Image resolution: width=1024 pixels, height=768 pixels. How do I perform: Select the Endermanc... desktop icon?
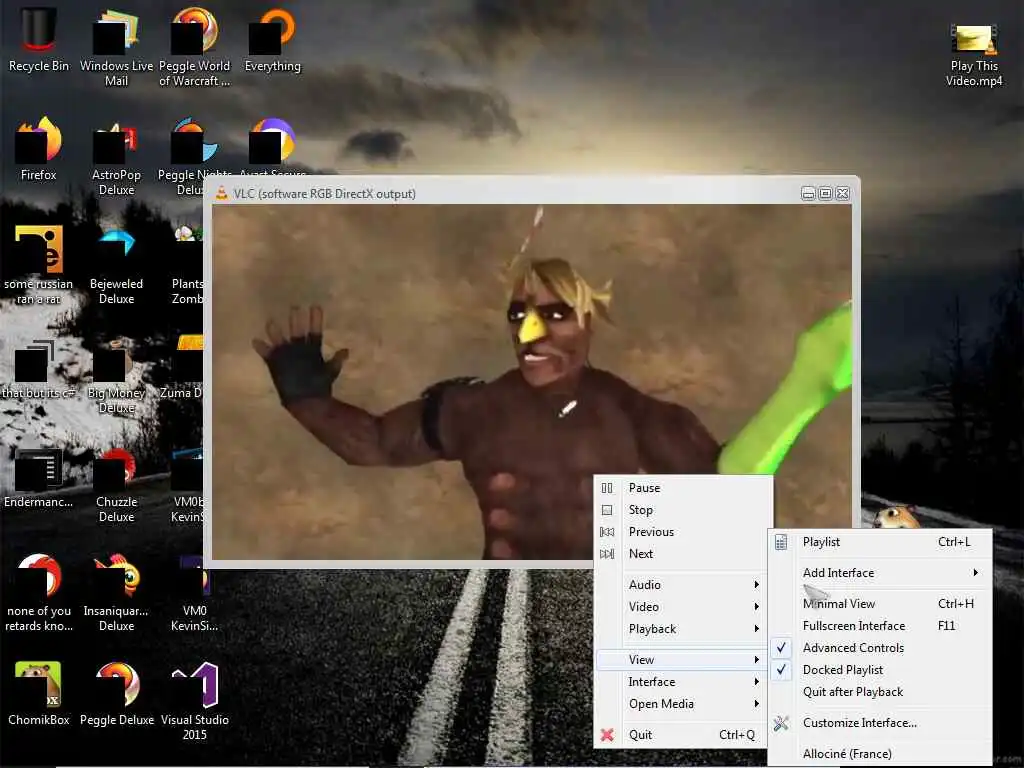click(39, 477)
